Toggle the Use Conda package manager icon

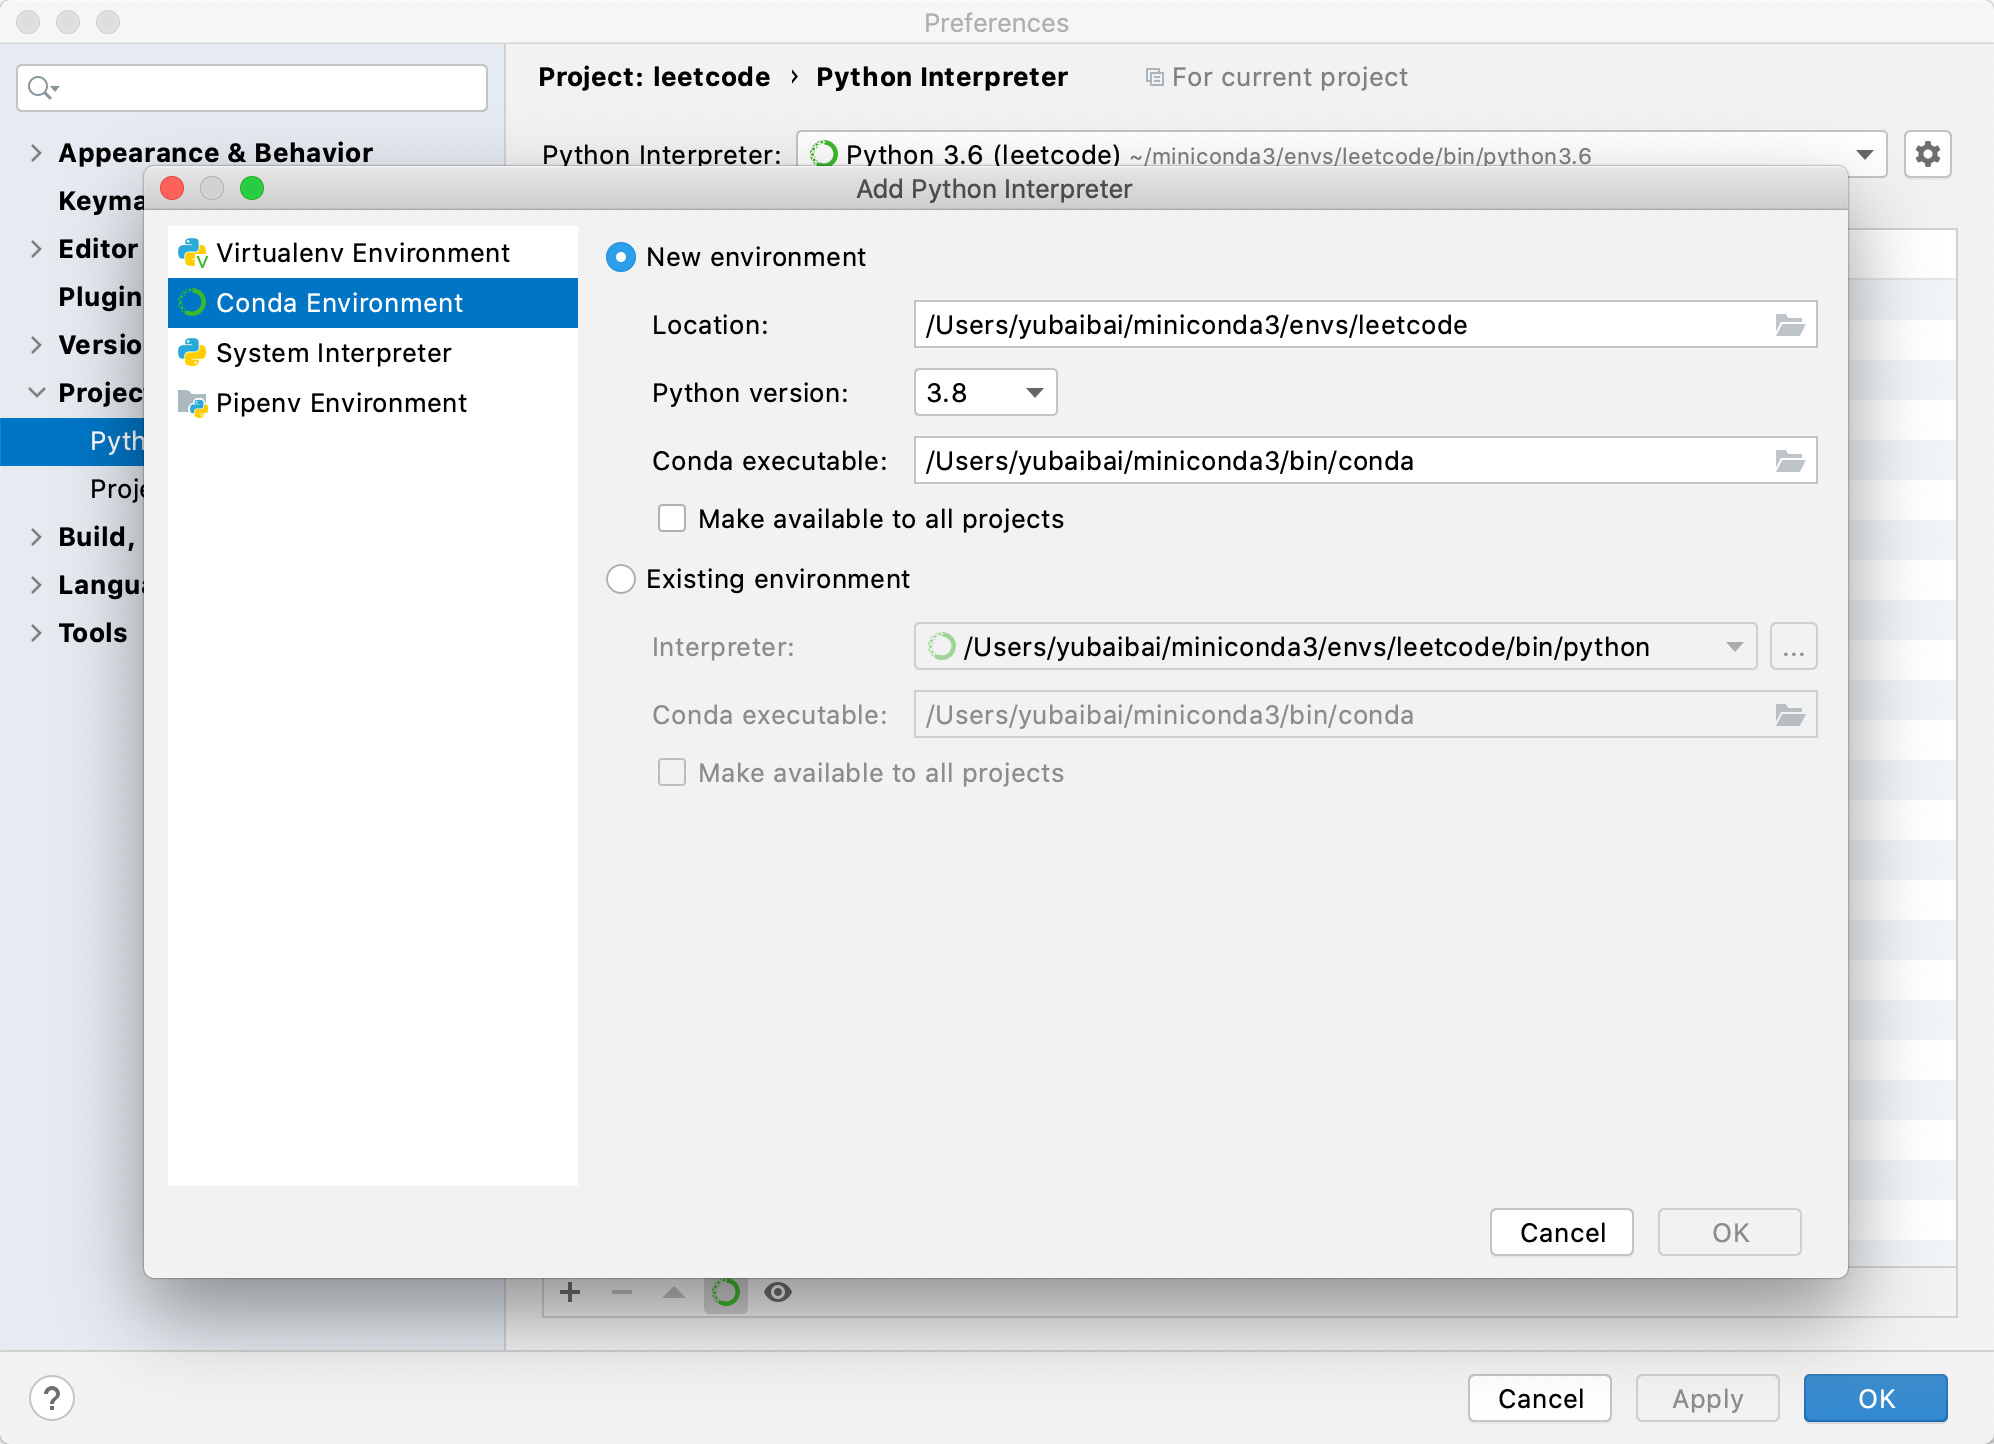click(726, 1292)
